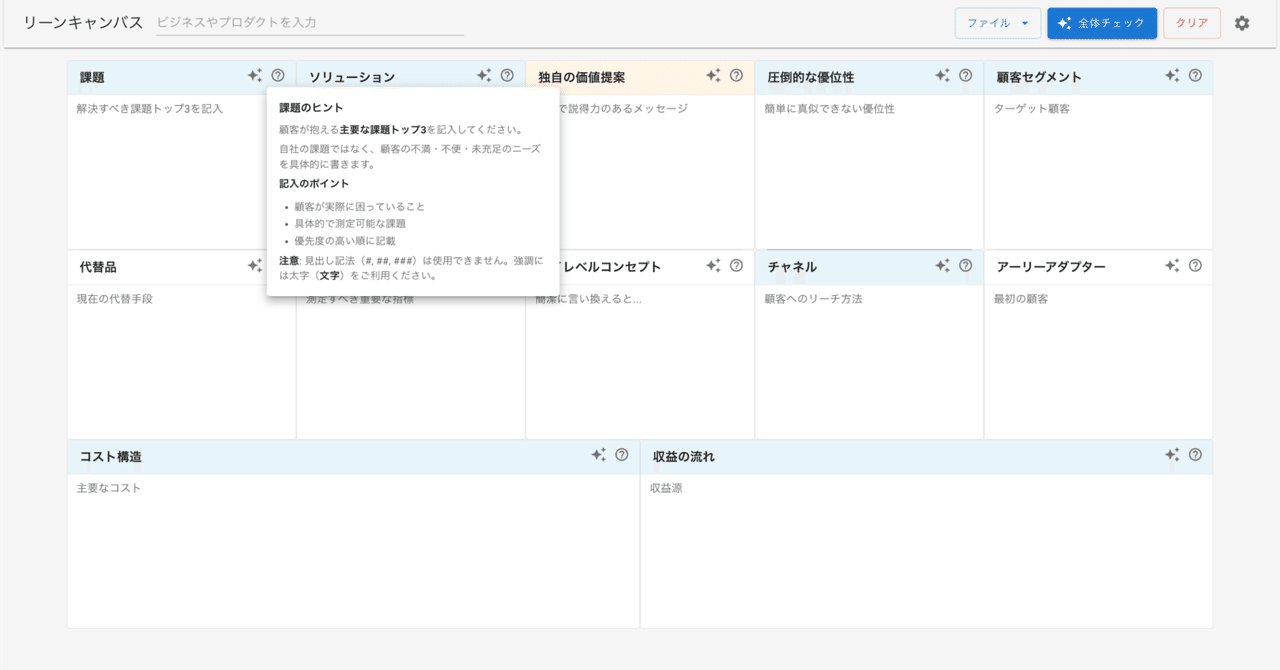
Task: Click the AI assist icon for 独自の価値提案
Action: pyautogui.click(x=714, y=75)
